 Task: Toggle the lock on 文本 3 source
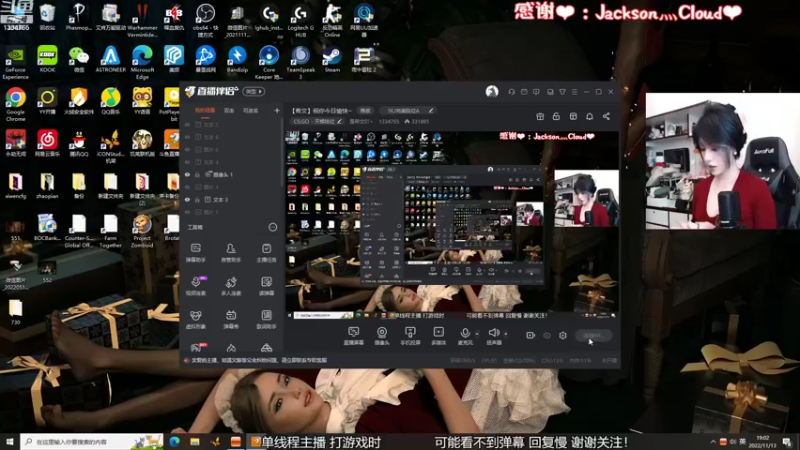(x=197, y=199)
